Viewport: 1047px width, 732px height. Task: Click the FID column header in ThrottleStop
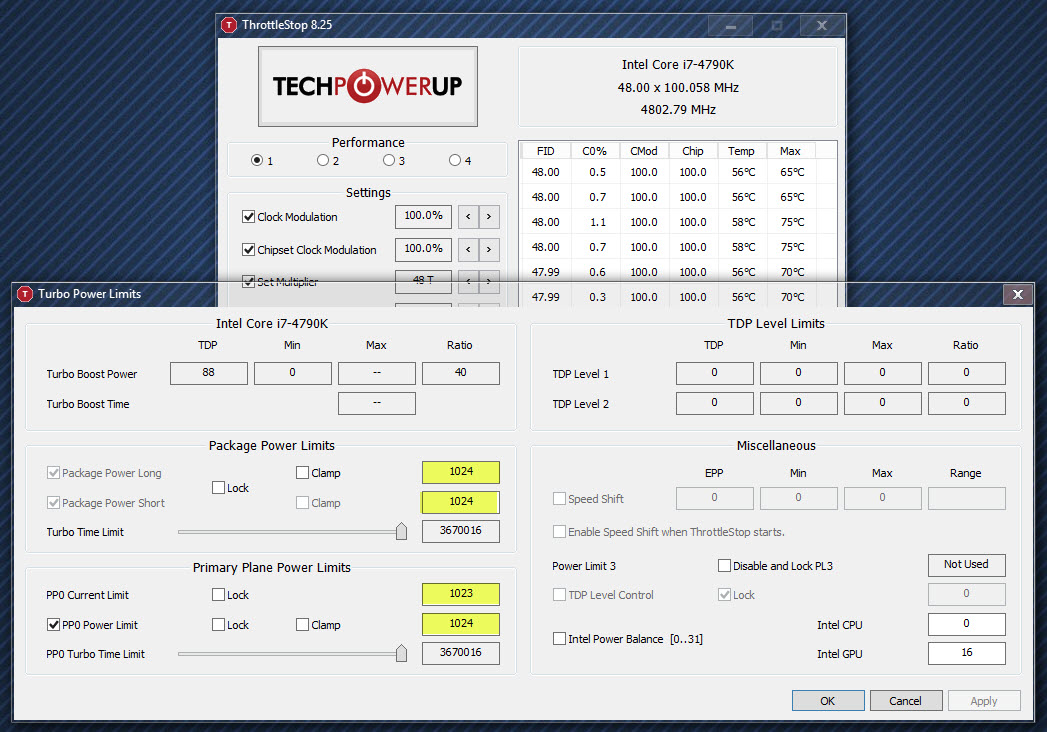point(546,151)
